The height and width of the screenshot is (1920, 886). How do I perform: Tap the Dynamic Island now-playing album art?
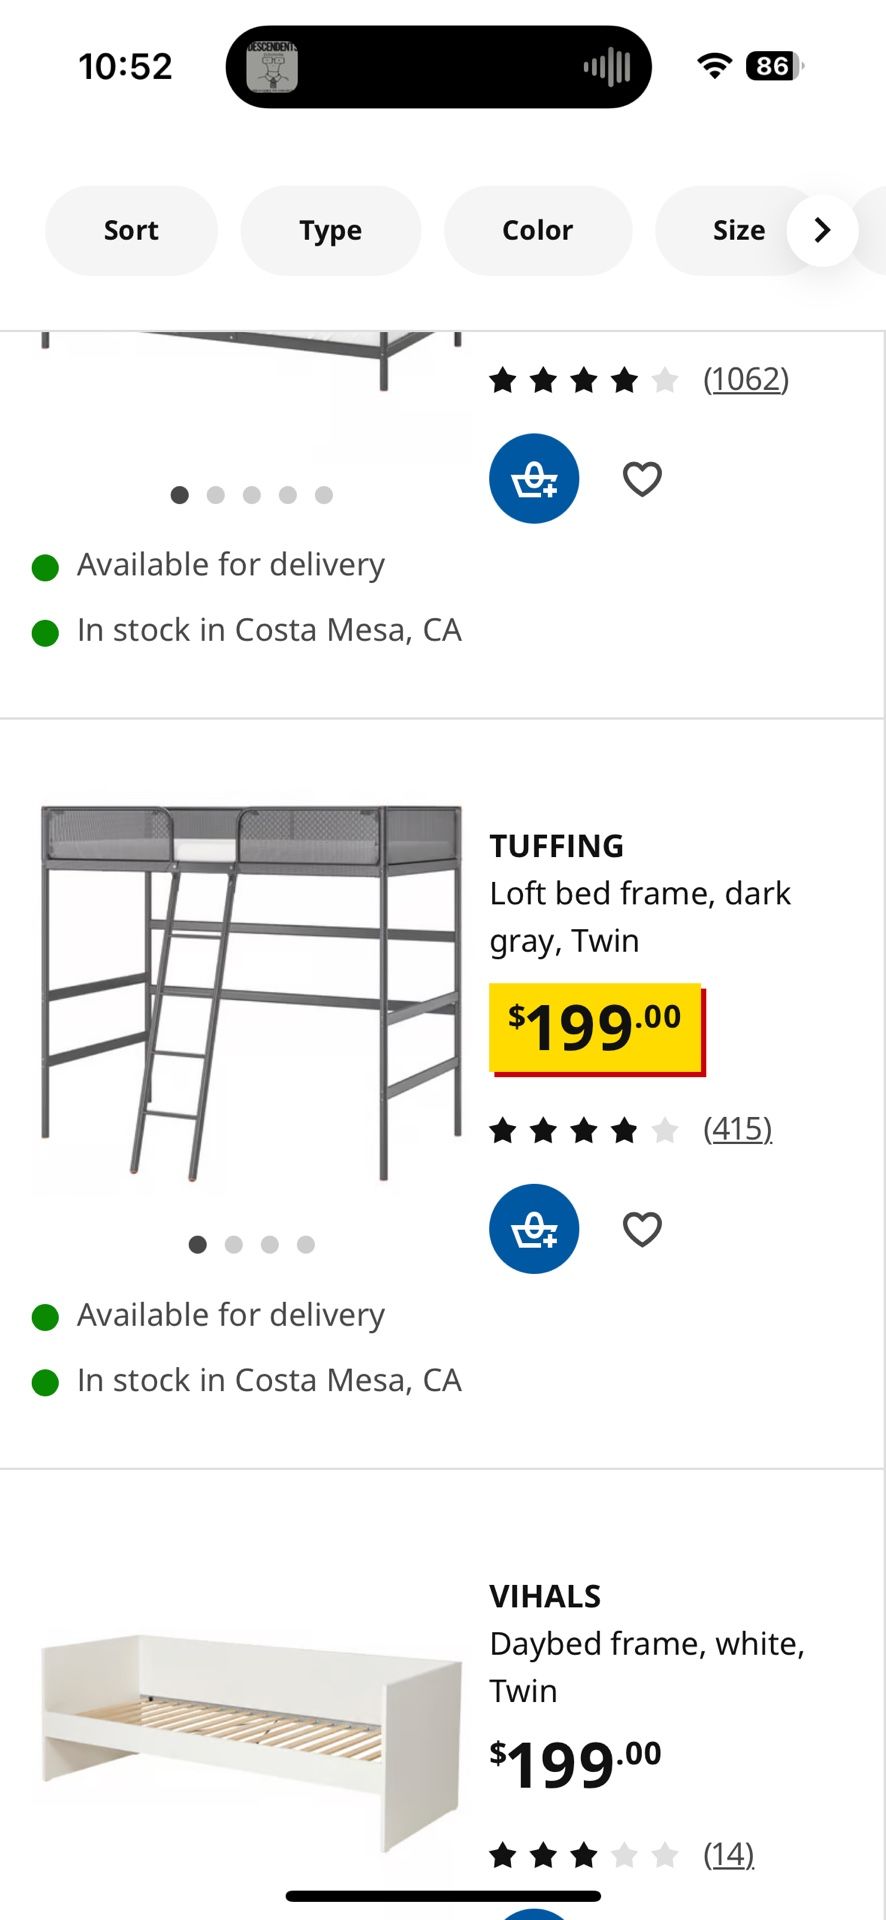[272, 67]
